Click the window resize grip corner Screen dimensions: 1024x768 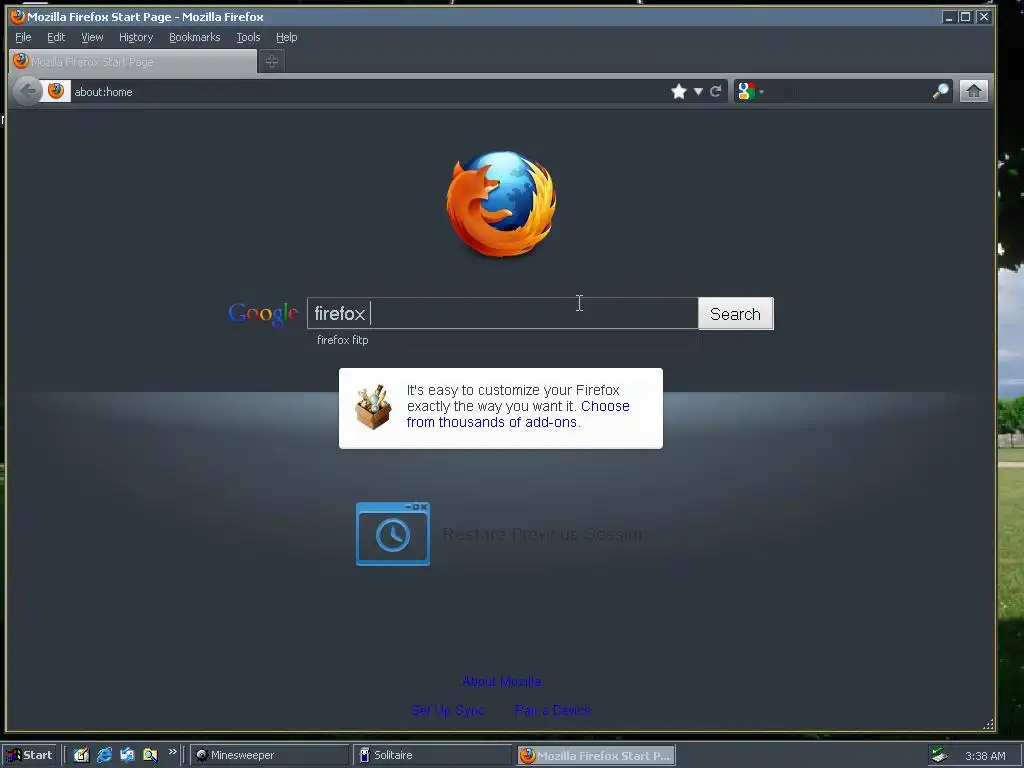click(988, 724)
